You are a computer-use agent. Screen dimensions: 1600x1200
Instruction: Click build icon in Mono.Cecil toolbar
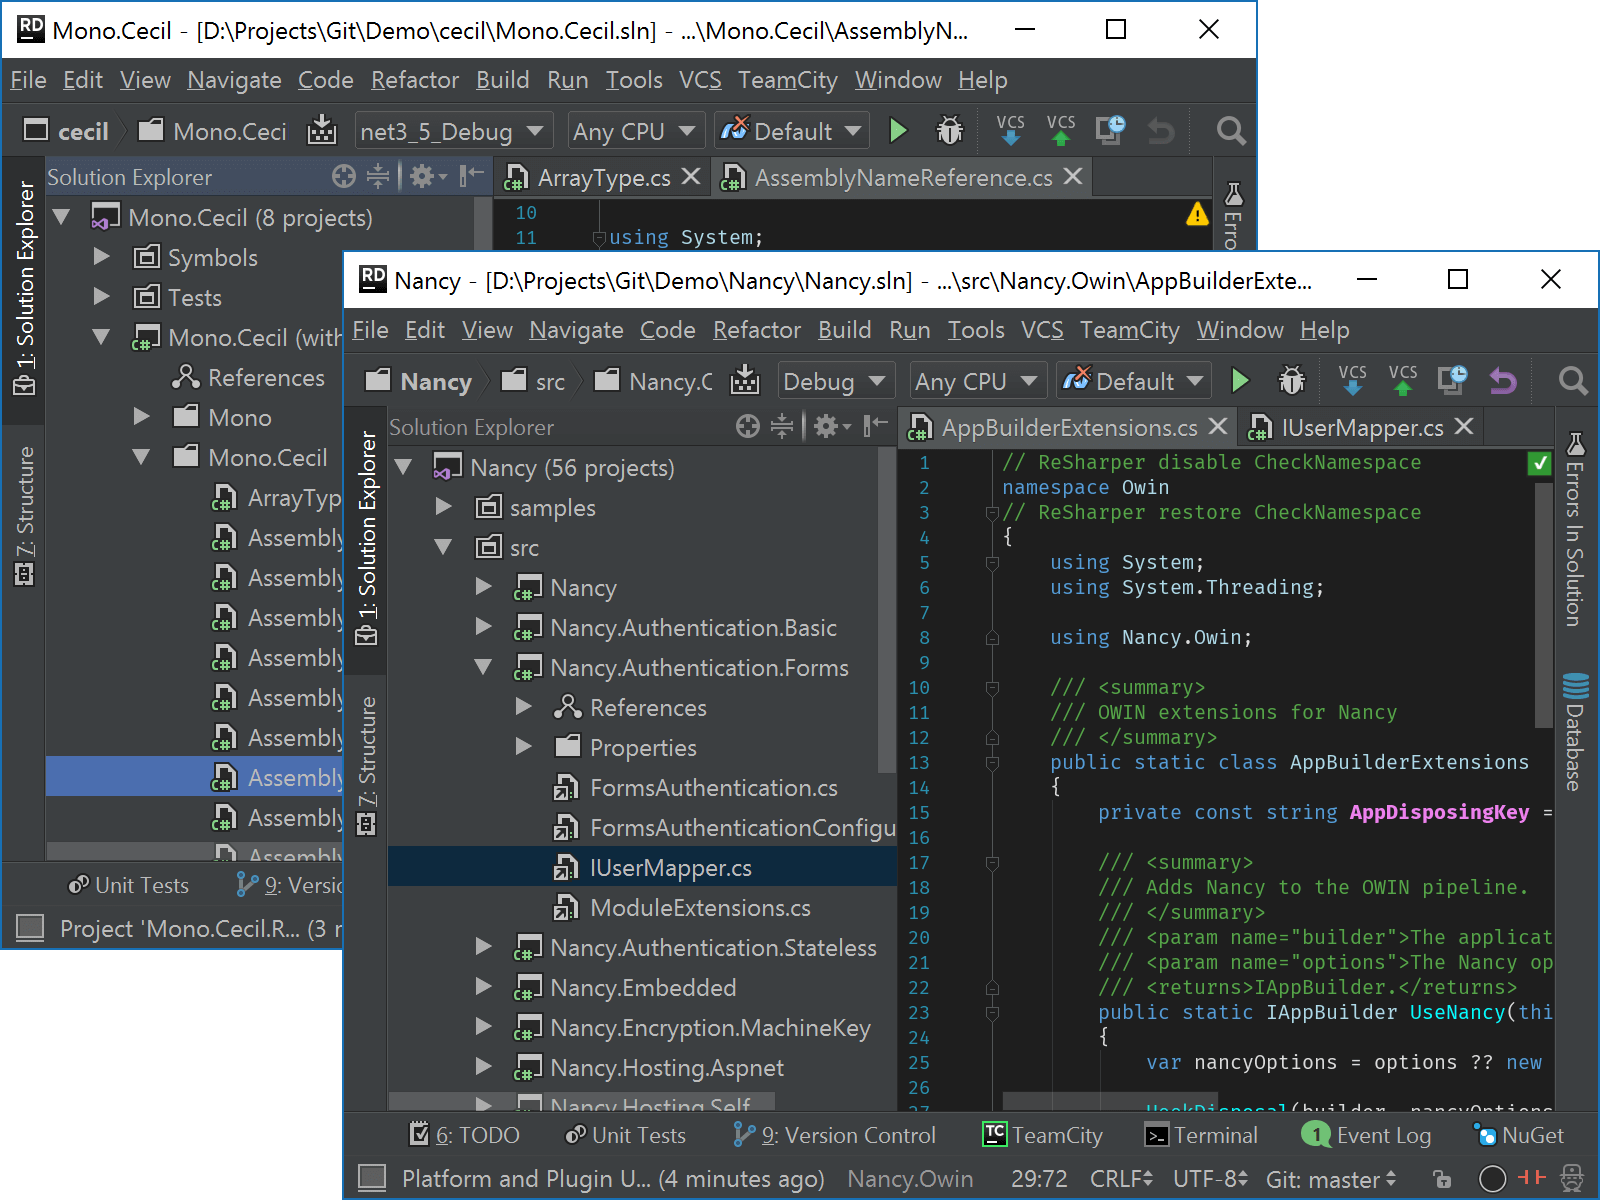click(x=322, y=130)
